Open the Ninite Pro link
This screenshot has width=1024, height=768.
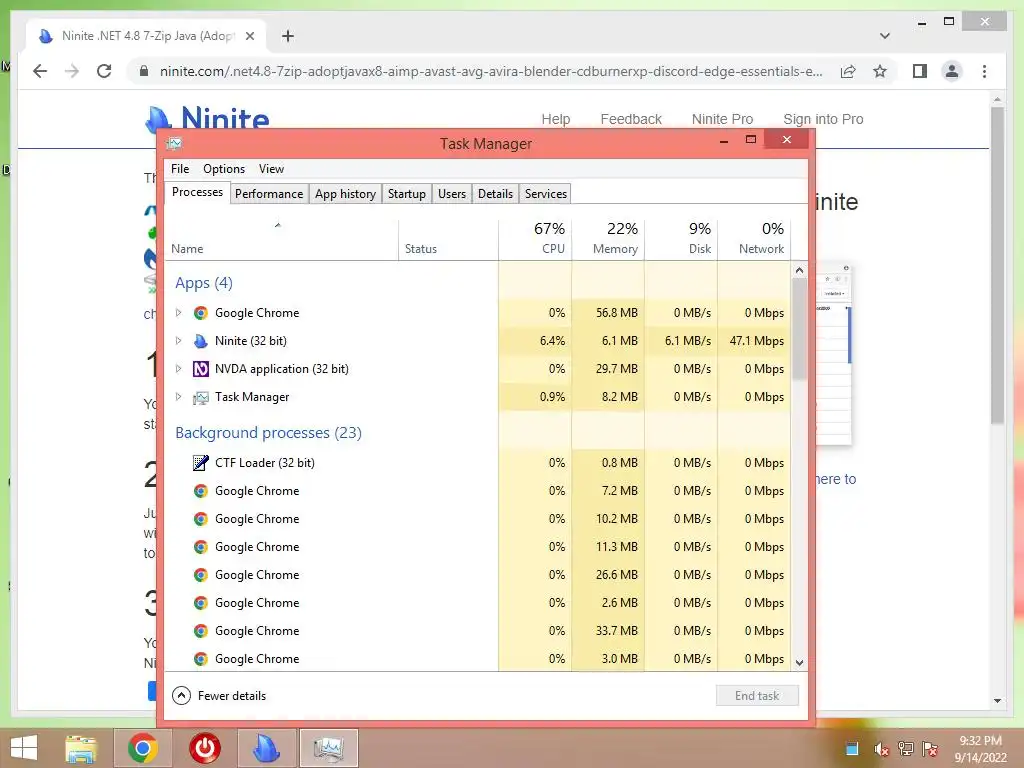click(x=722, y=119)
